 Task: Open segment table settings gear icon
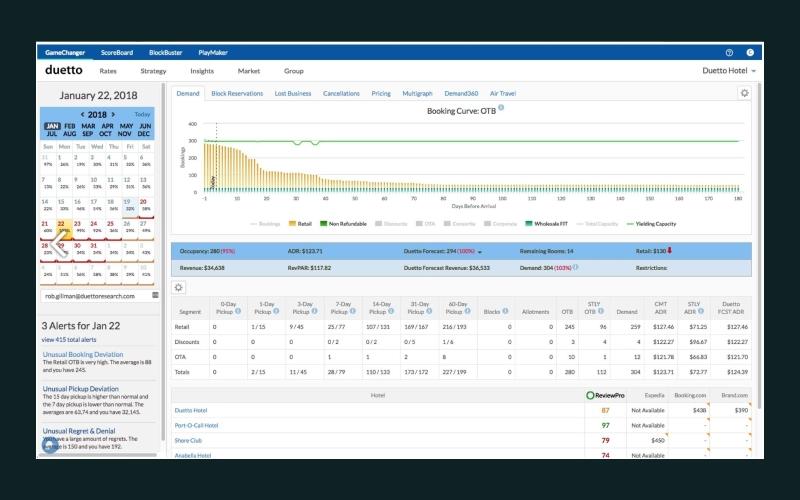pos(179,287)
